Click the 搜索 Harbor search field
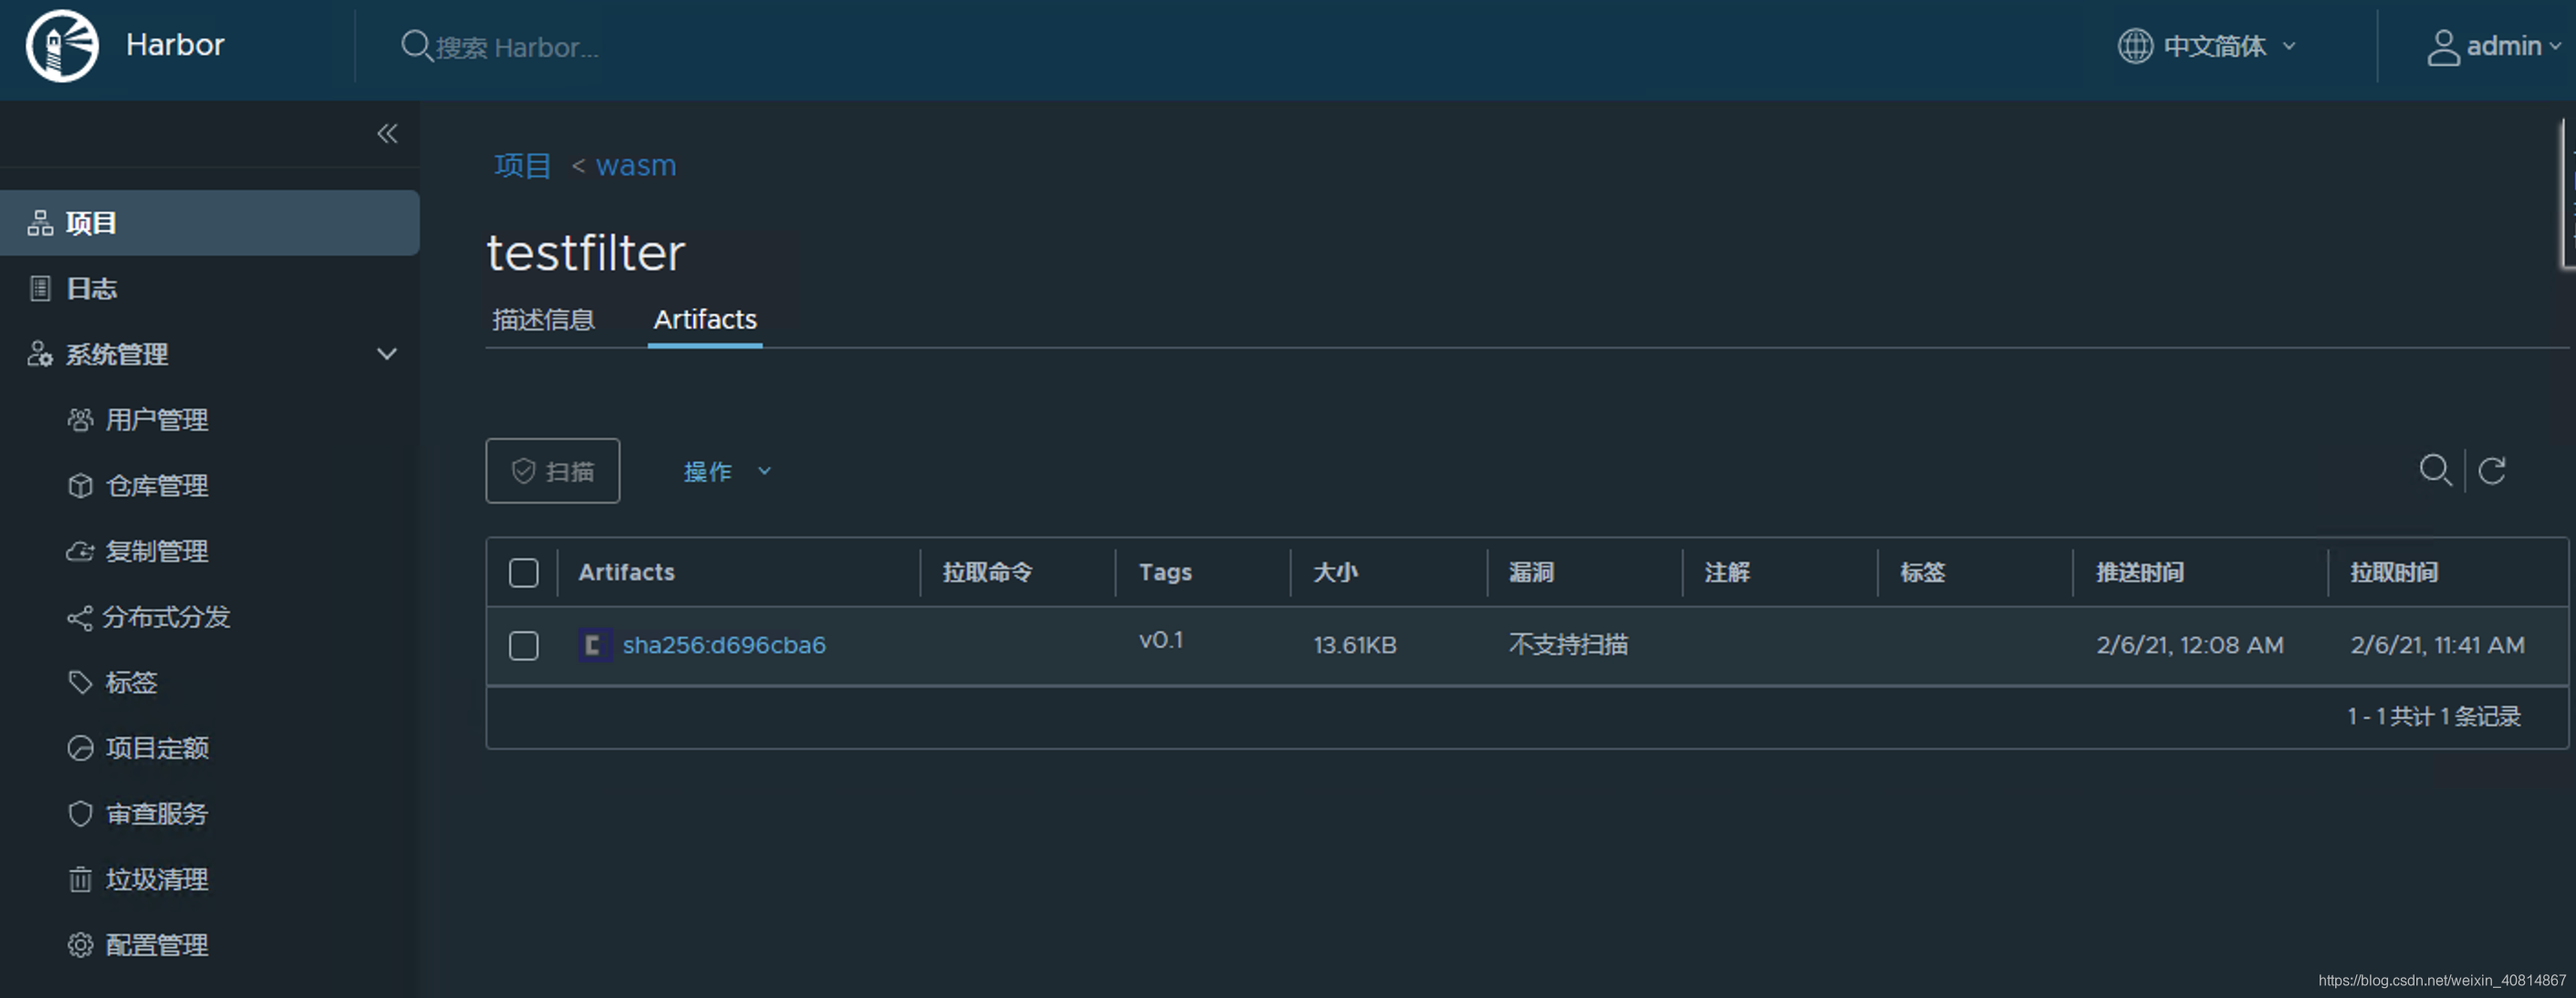 point(516,47)
